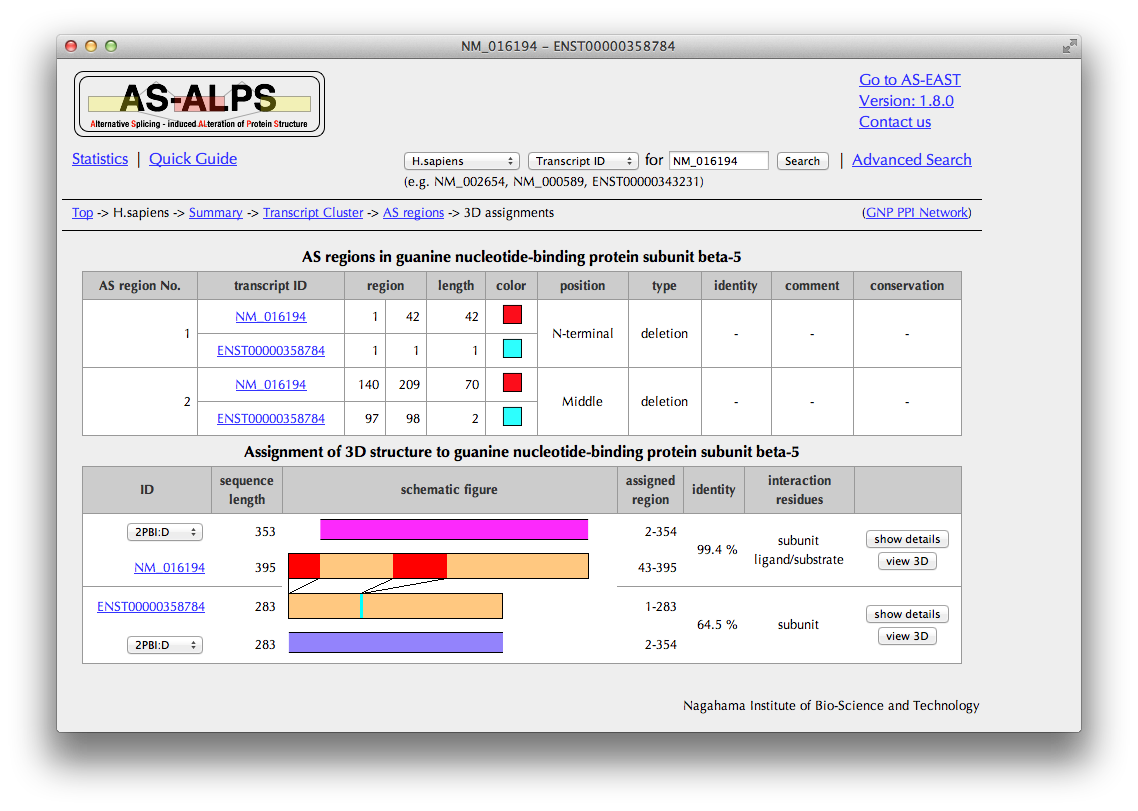Click show details for the 99.4 % identity row
Image resolution: width=1138 pixels, height=811 pixels.
[907, 539]
